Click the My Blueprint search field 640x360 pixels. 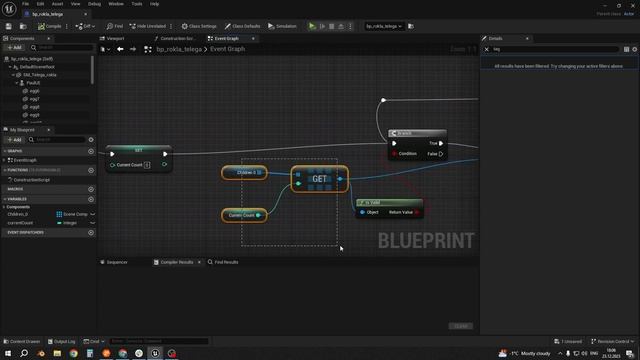pos(57,140)
